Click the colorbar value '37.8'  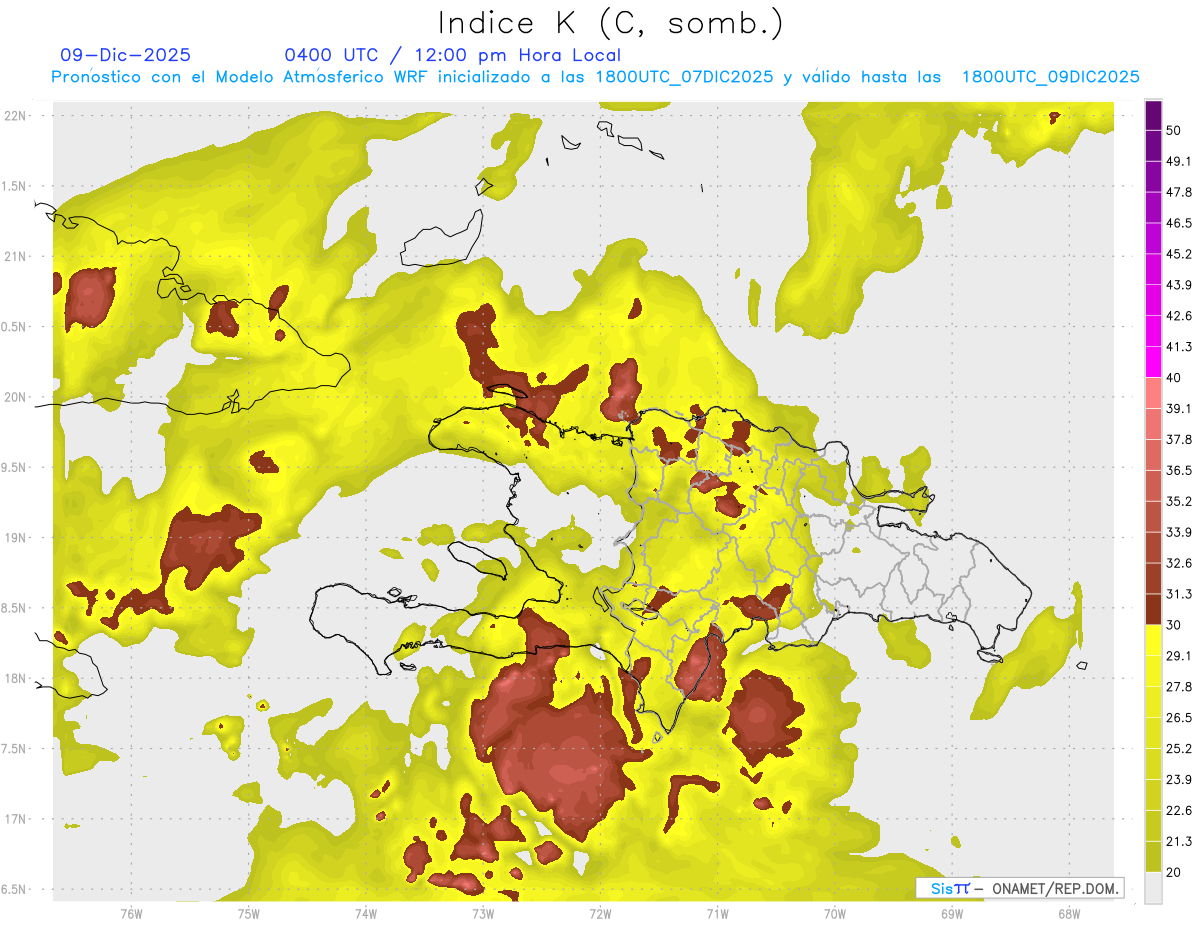(1179, 439)
